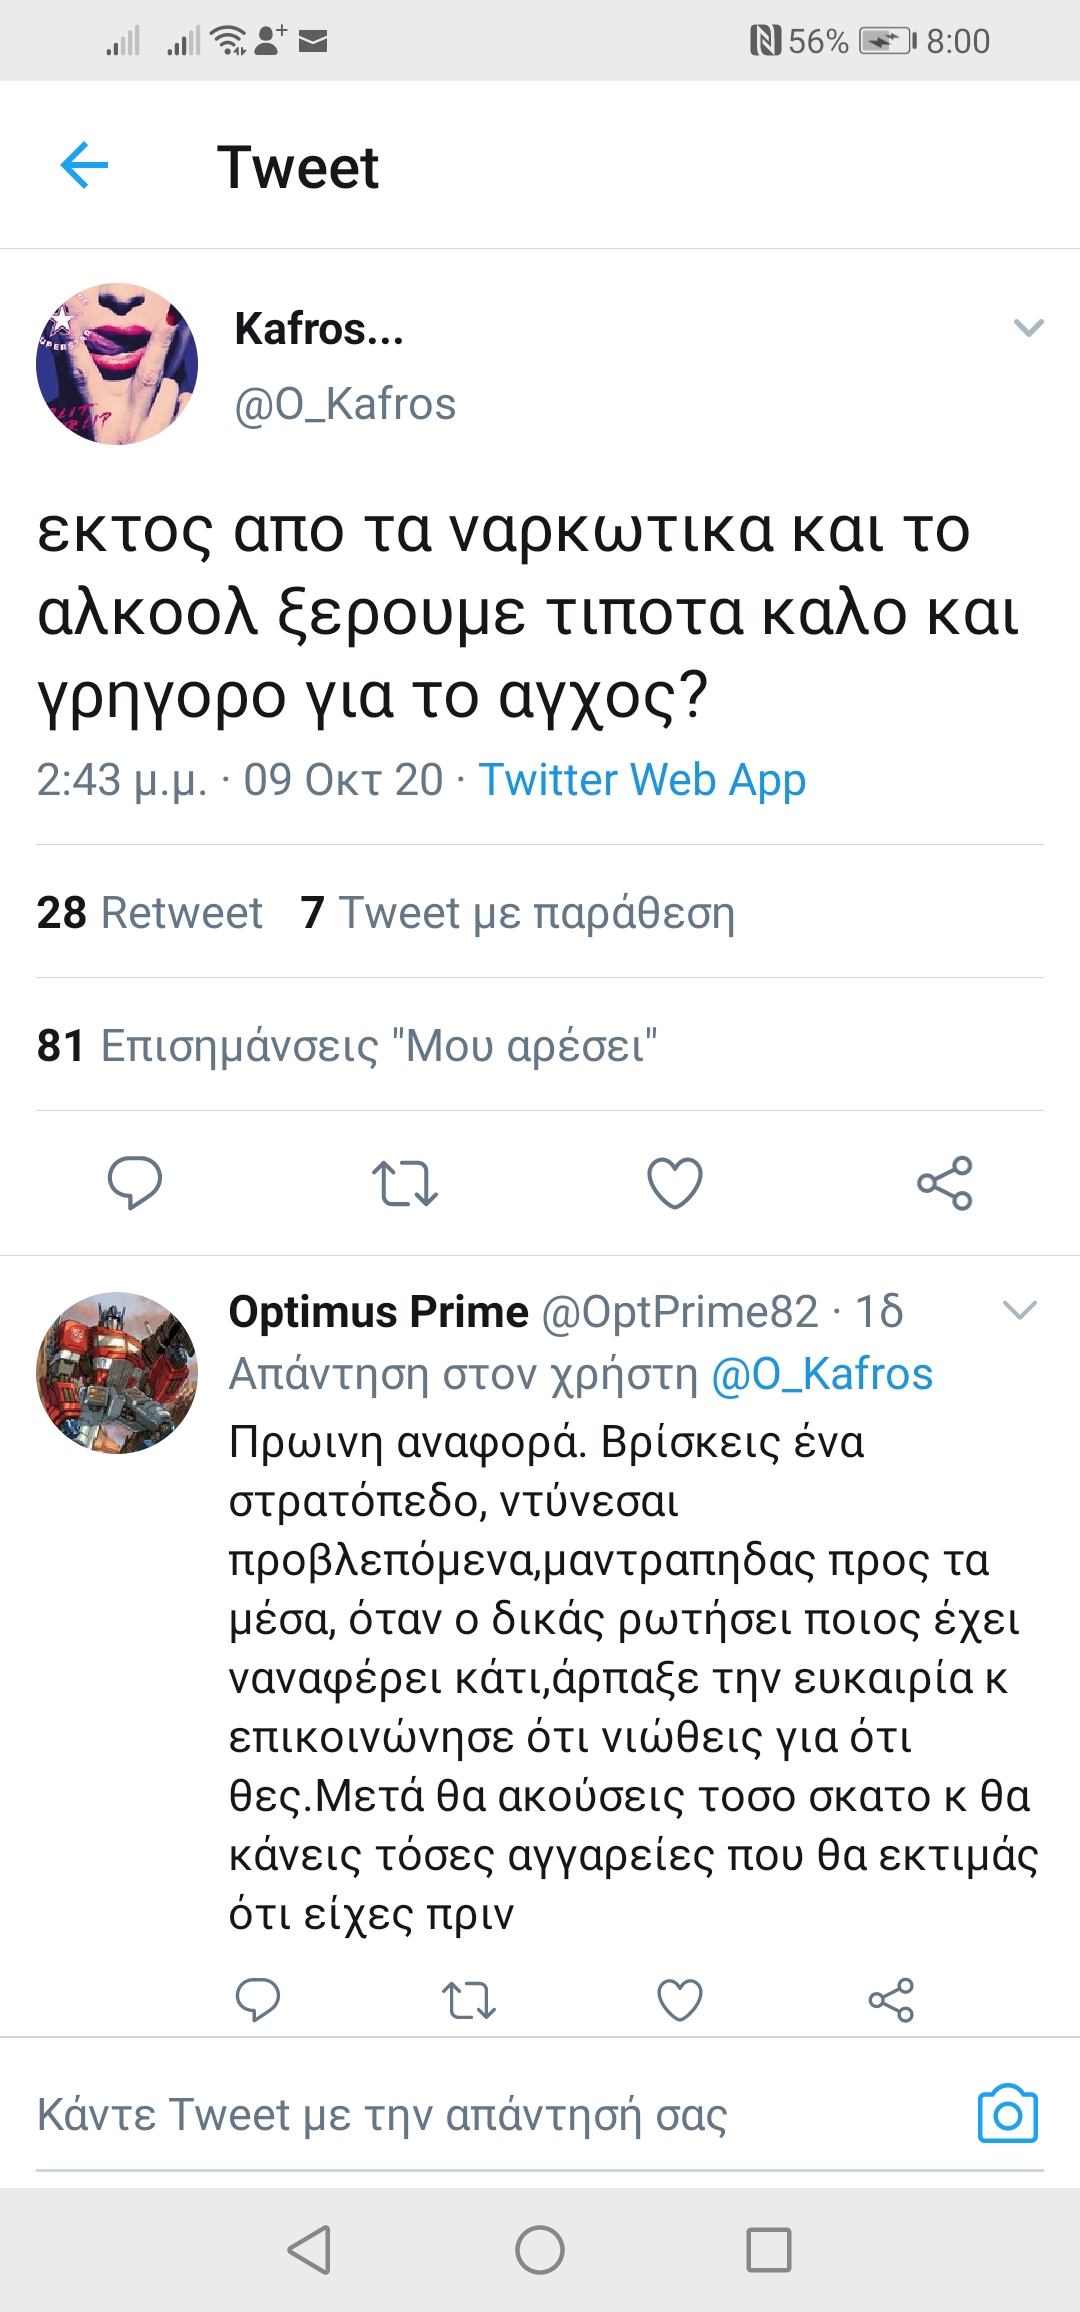The image size is (1080, 2312).
Task: Like the Kafros main tweet
Action: pos(675,1183)
